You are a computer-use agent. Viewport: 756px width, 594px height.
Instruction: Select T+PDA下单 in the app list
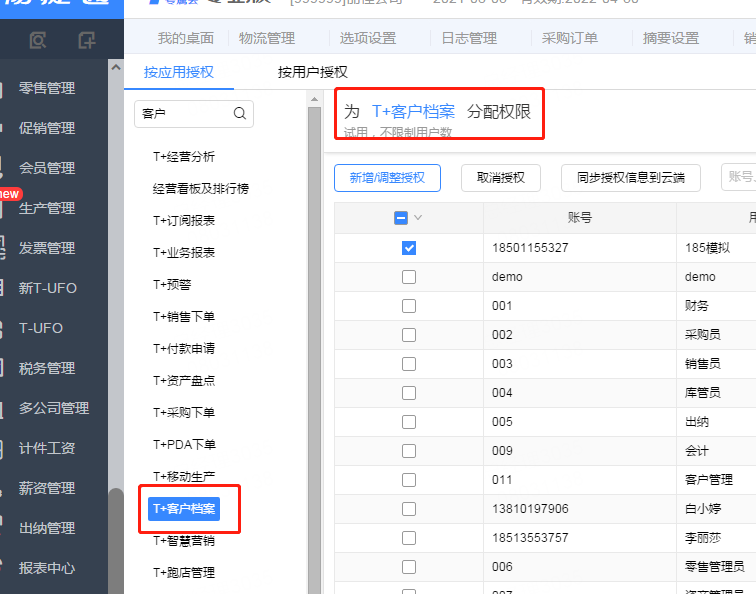click(184, 445)
